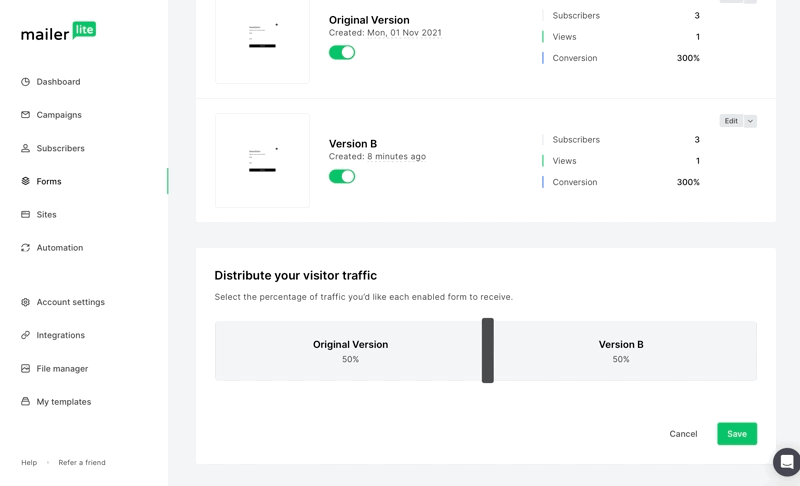The image size is (800, 486).
Task: Click the Dashboard clock icon
Action: pos(26,82)
